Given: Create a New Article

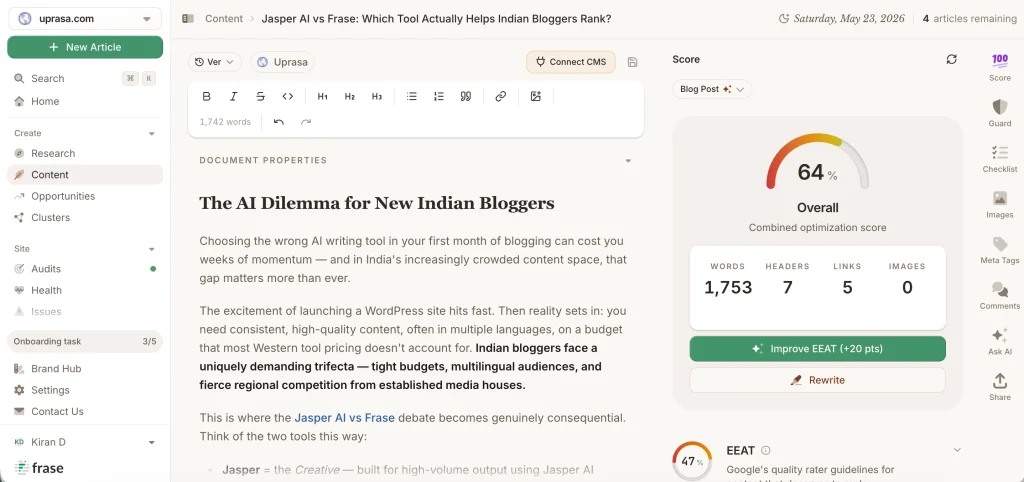Looking at the screenshot, I should pos(85,47).
